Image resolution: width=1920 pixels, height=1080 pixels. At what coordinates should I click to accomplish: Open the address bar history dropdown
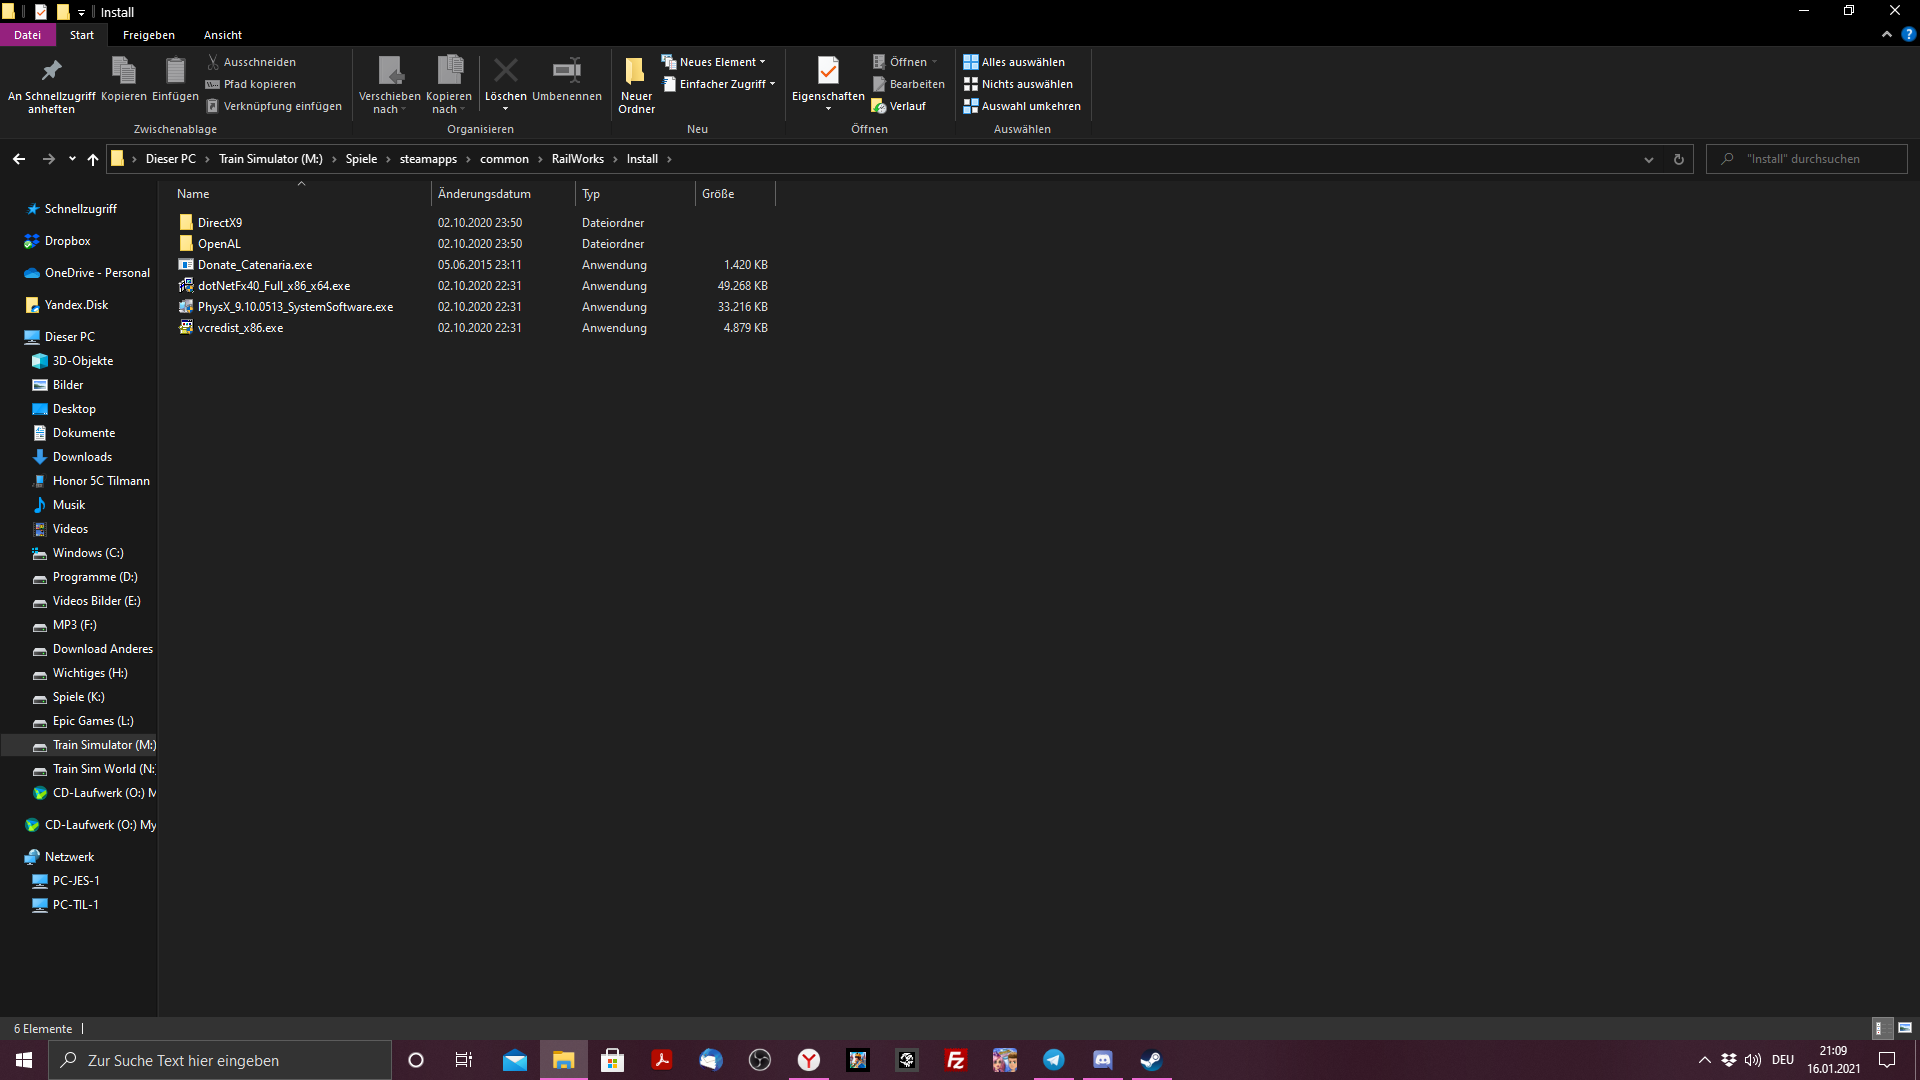[1649, 159]
